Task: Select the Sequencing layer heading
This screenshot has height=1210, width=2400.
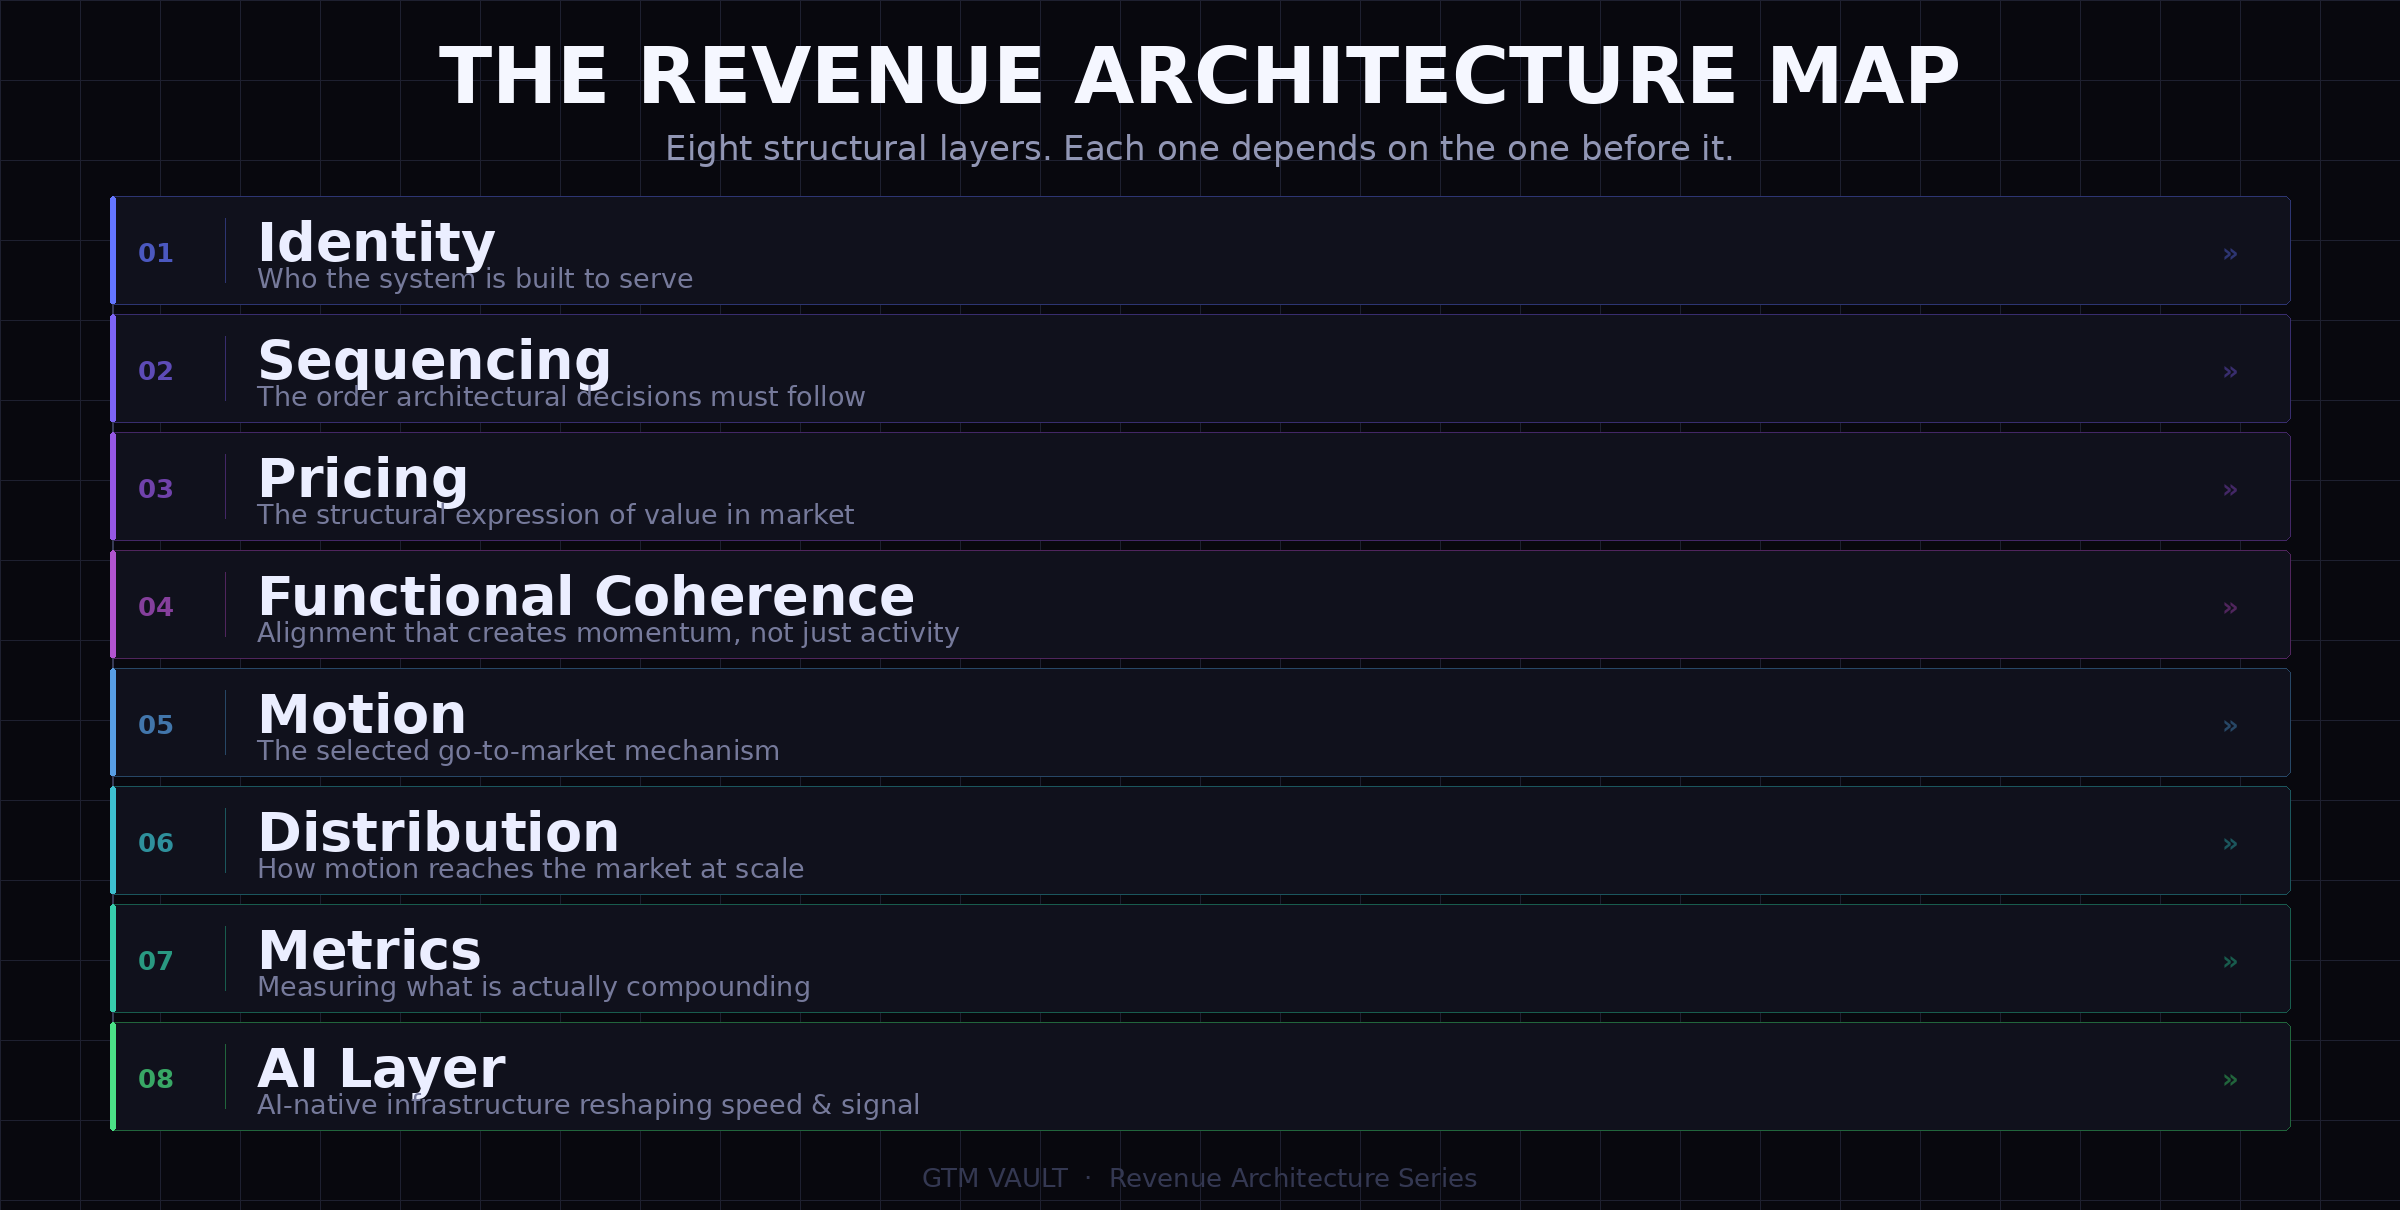Action: 434,361
